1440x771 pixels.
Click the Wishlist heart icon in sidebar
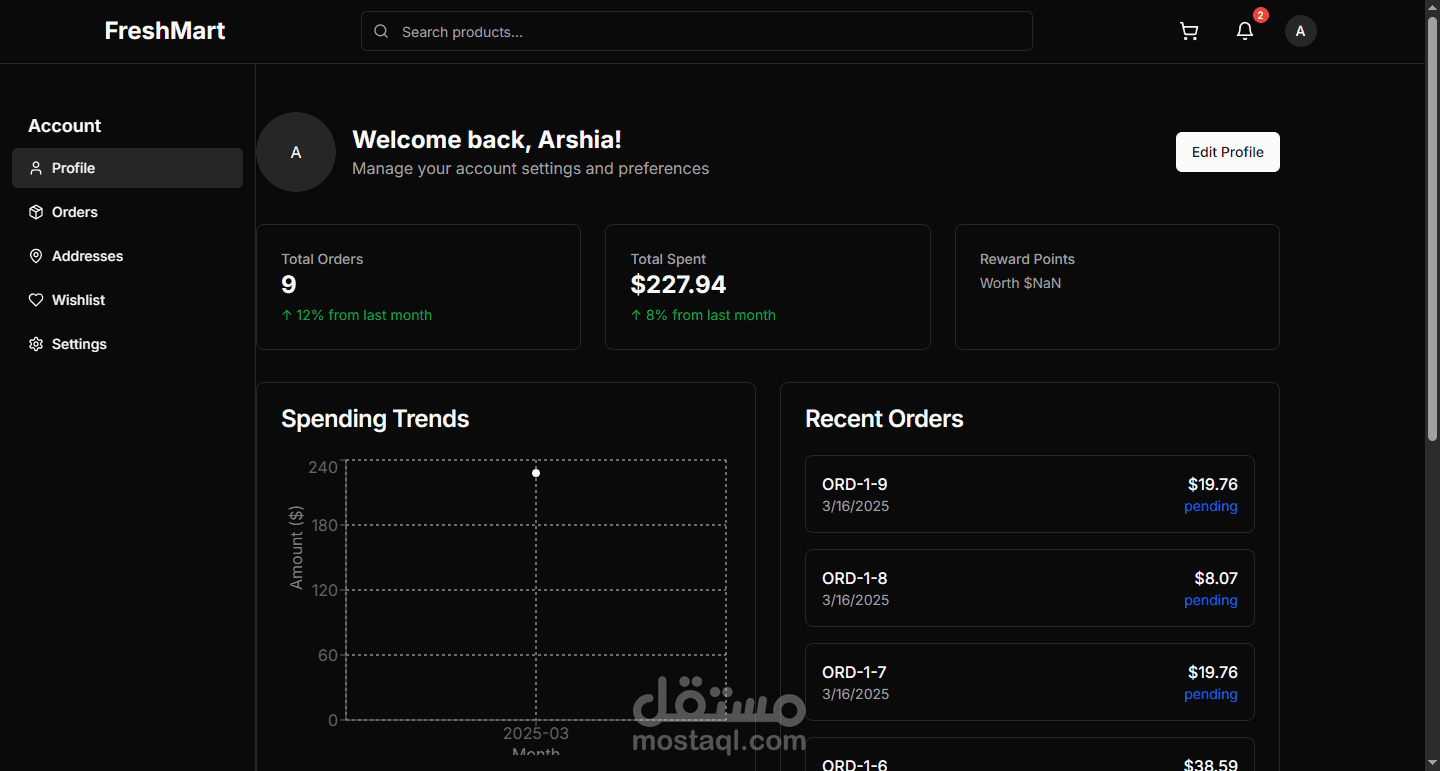(36, 300)
